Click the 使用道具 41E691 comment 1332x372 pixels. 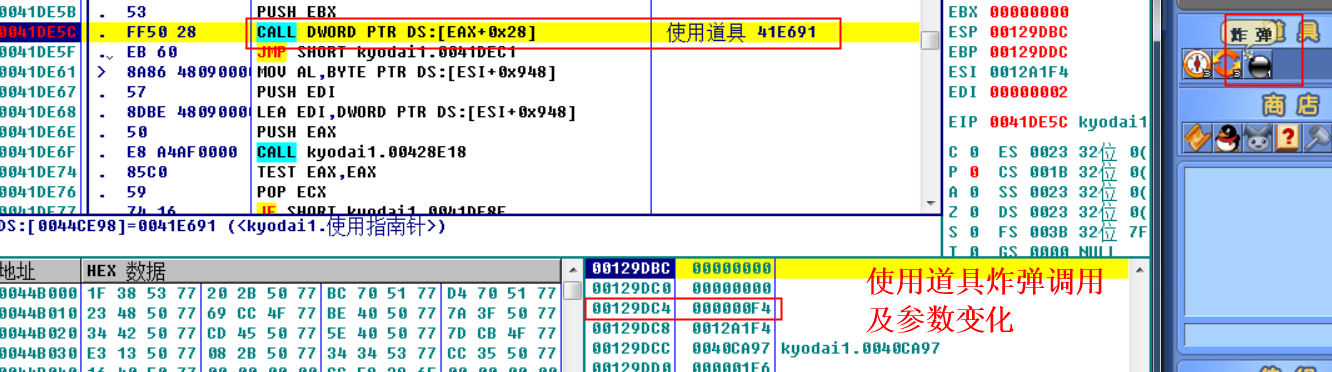(741, 32)
